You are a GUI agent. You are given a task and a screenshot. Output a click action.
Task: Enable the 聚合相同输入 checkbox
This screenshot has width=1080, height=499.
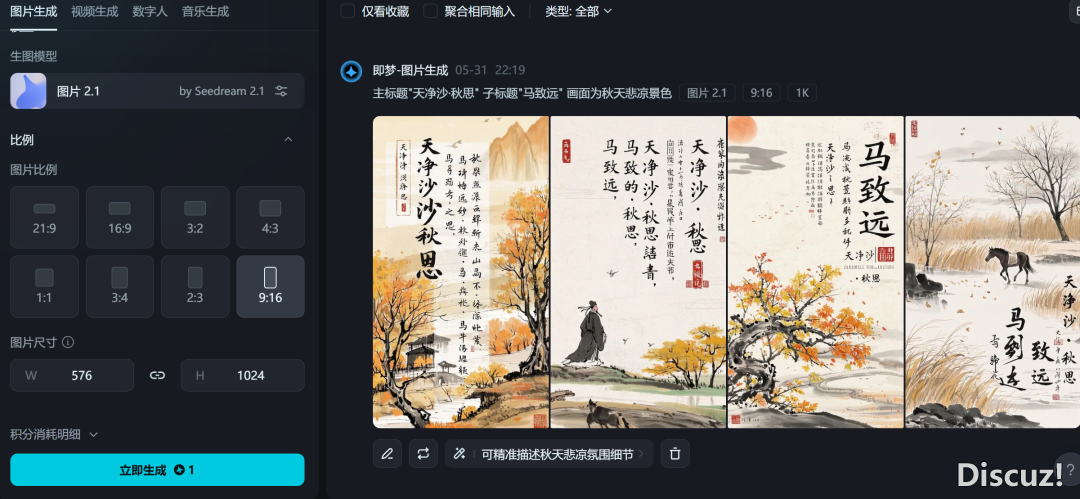(x=430, y=11)
